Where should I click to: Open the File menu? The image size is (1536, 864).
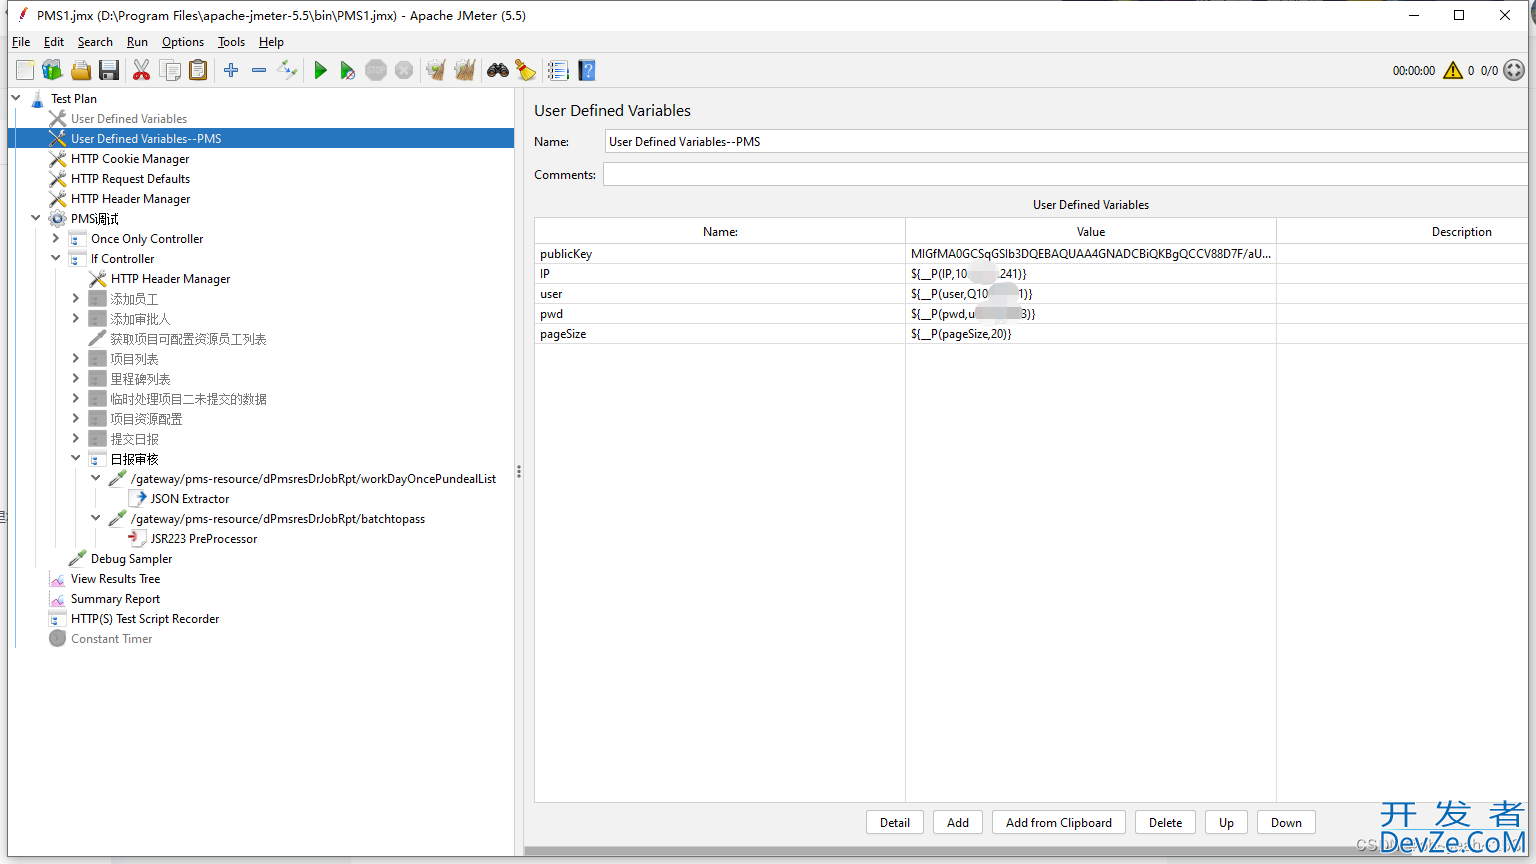(21, 42)
